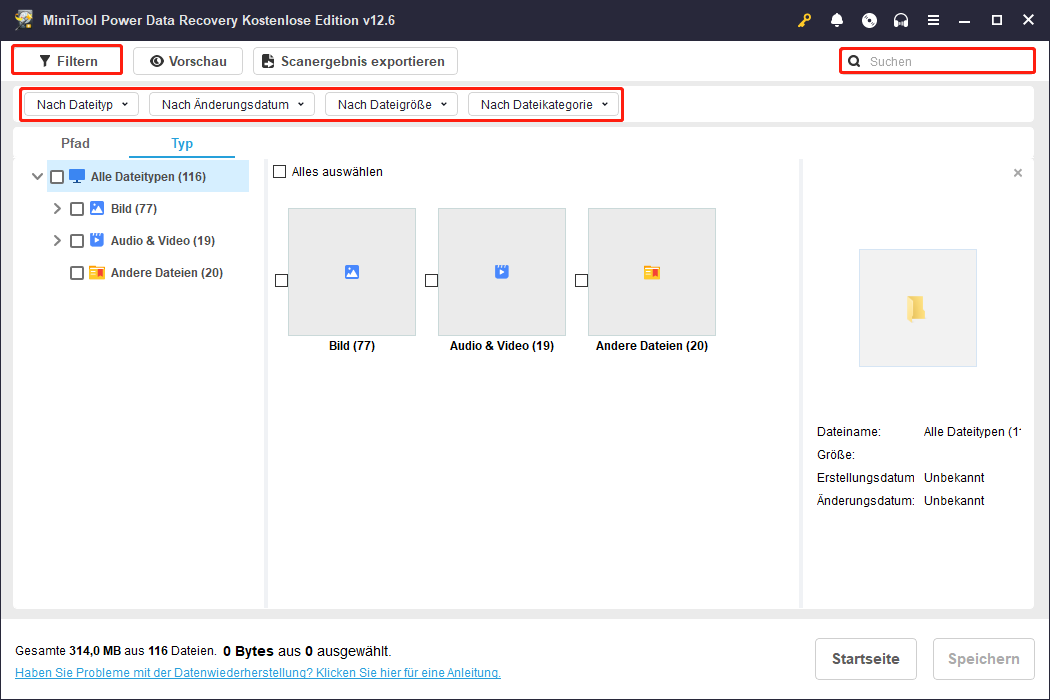Image resolution: width=1050 pixels, height=700 pixels.
Task: Expand the Audio & Video (19) tree node
Action: point(57,240)
